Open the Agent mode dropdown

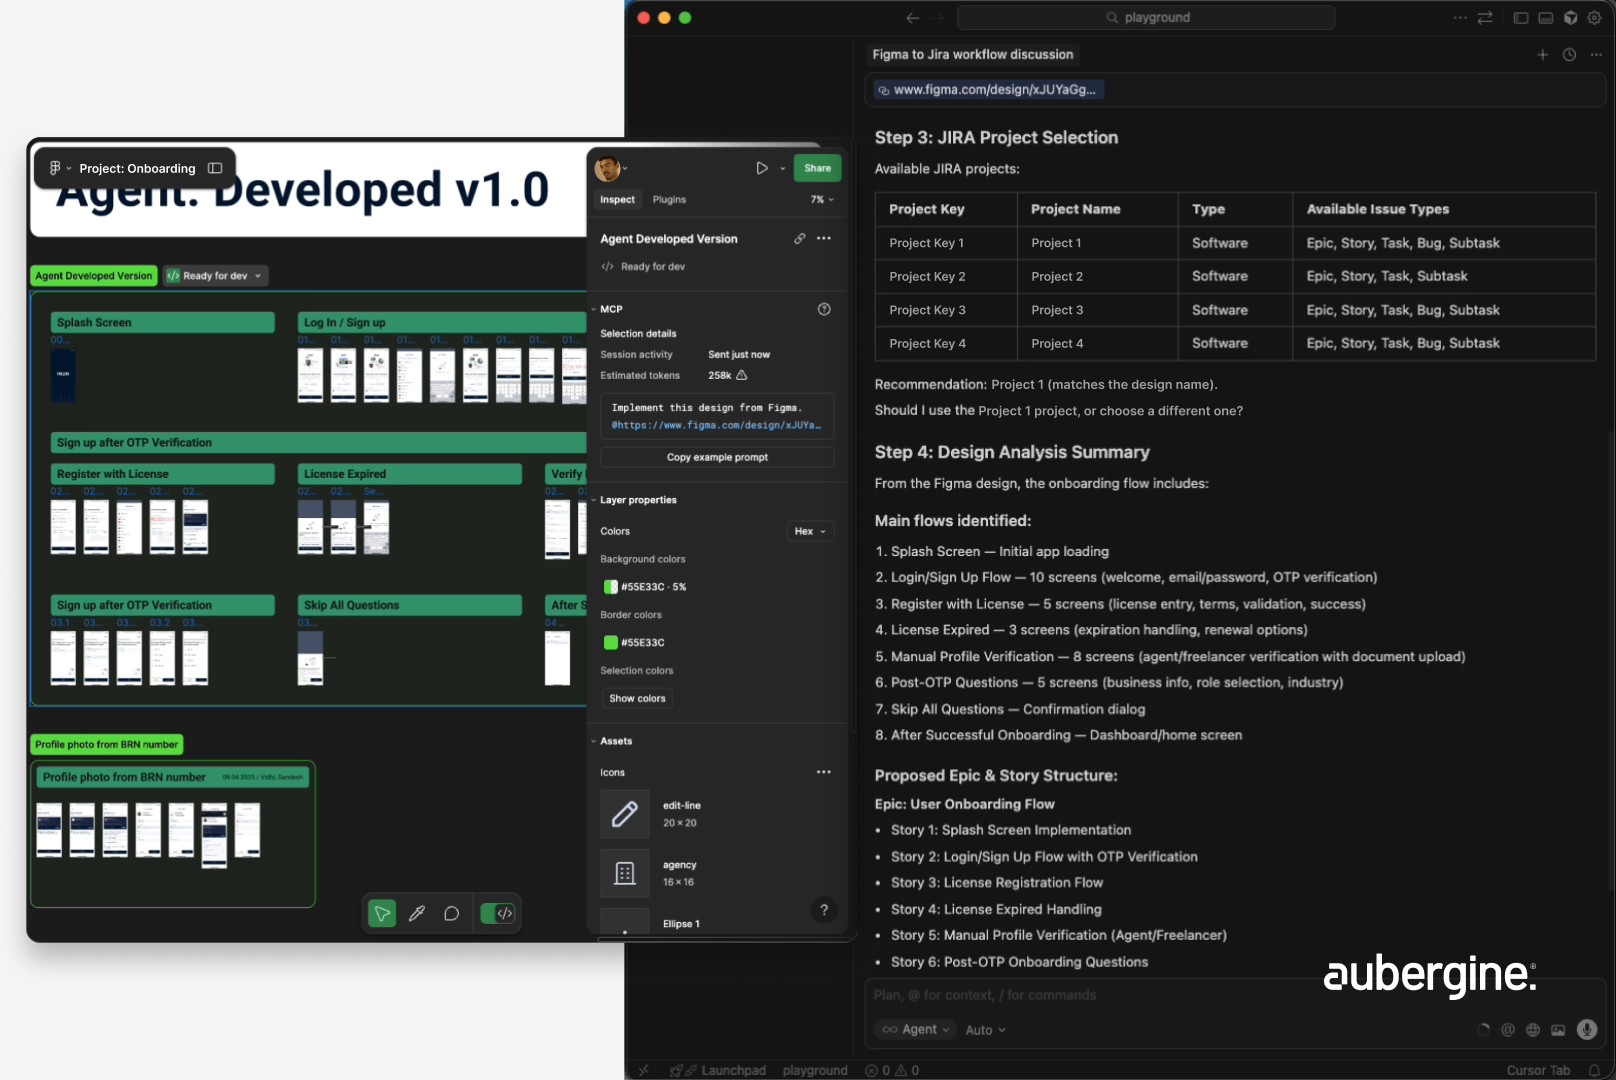916,1030
